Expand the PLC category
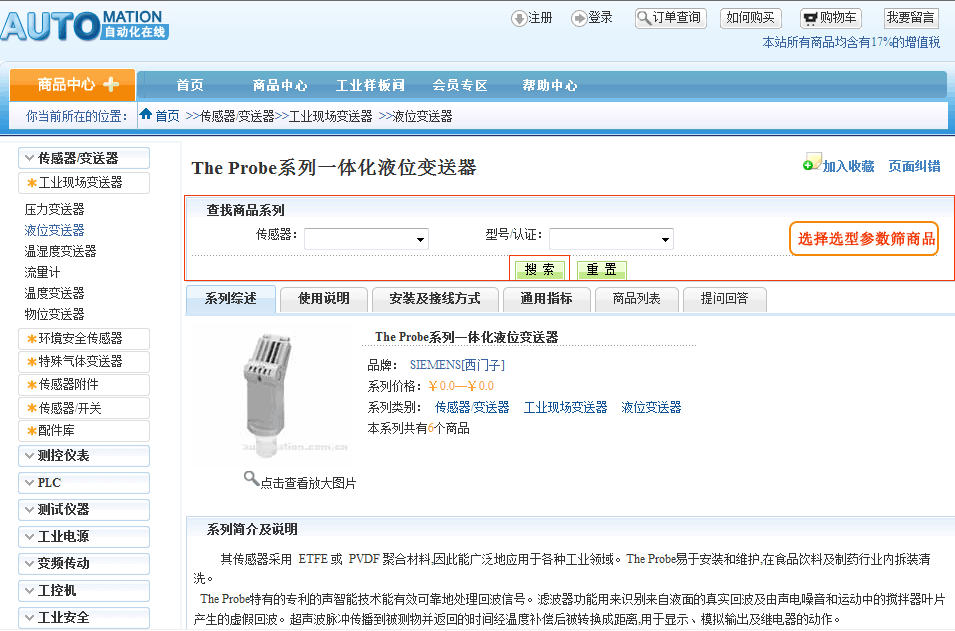Screen dimensions: 955x631 (84, 483)
